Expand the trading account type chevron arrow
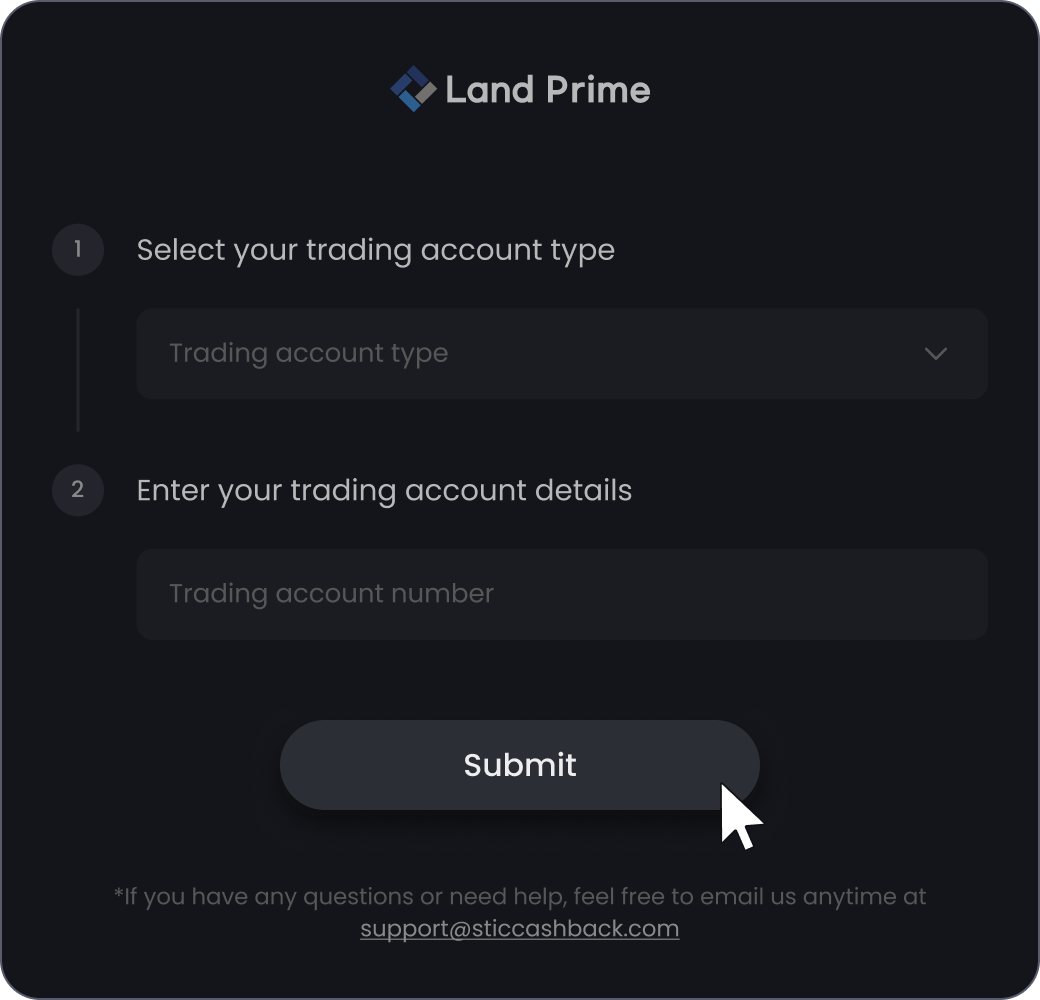 (935, 353)
